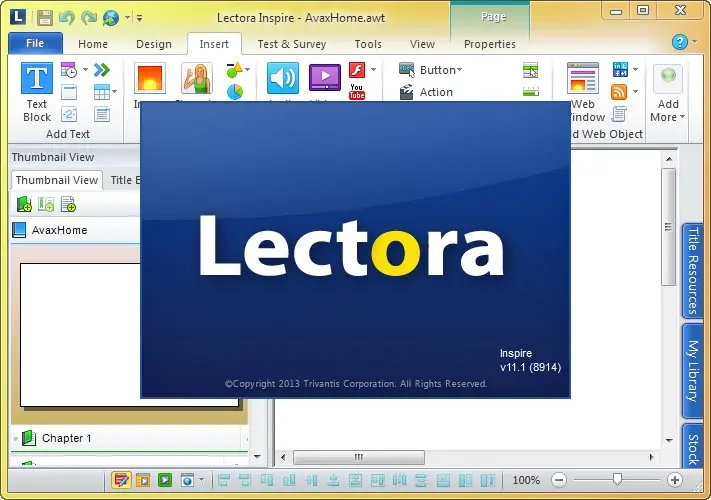The height and width of the screenshot is (500, 711).
Task: Insert a Character with the waving woman icon
Action: [197, 78]
